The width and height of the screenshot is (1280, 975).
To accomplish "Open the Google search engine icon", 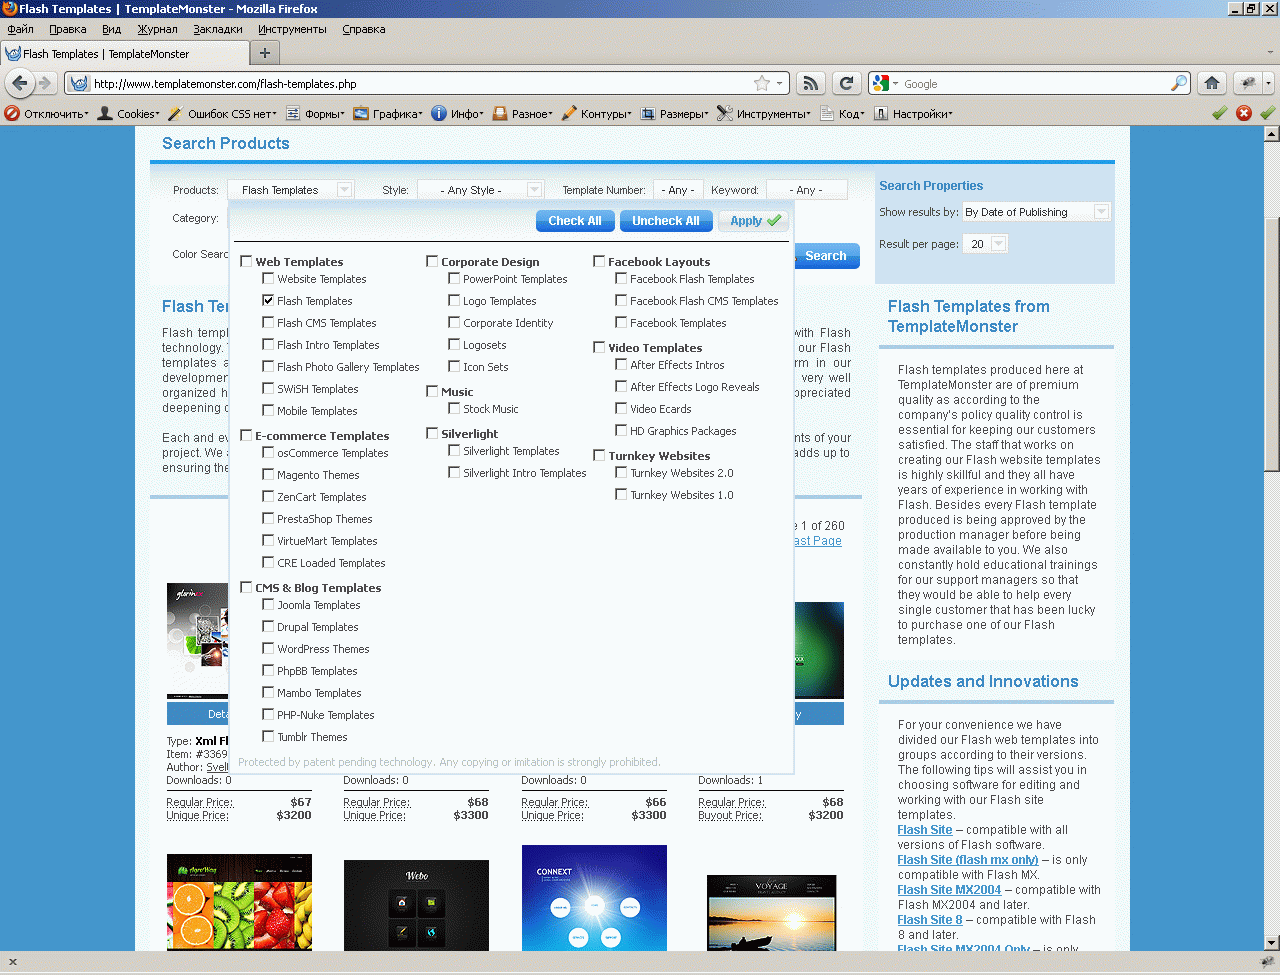I will [x=880, y=83].
